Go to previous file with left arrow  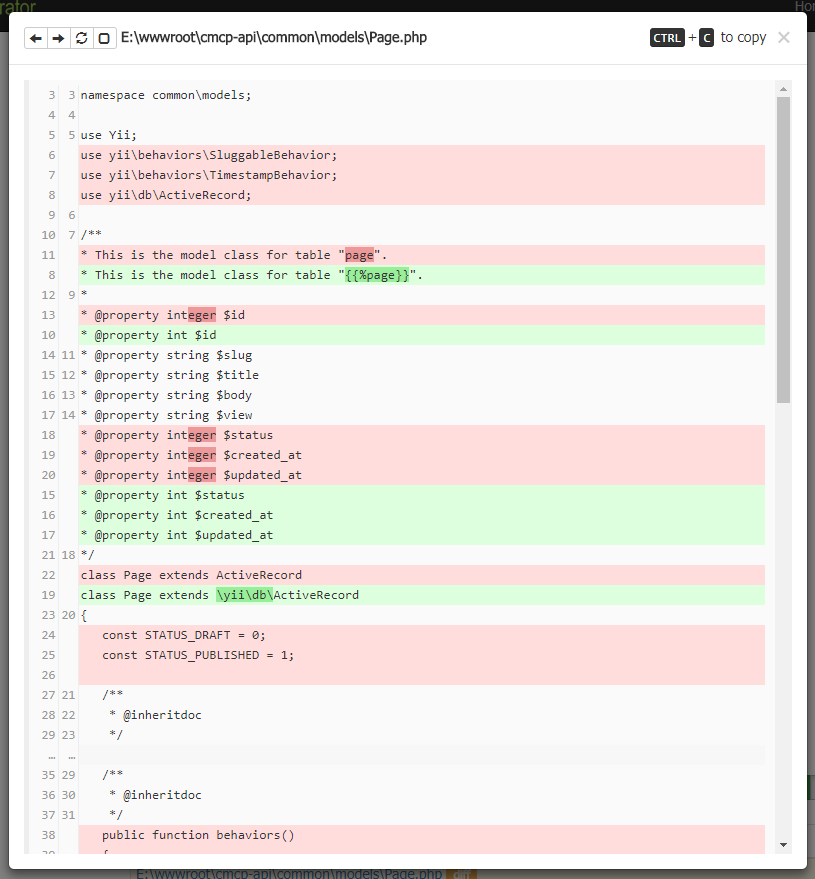point(36,38)
